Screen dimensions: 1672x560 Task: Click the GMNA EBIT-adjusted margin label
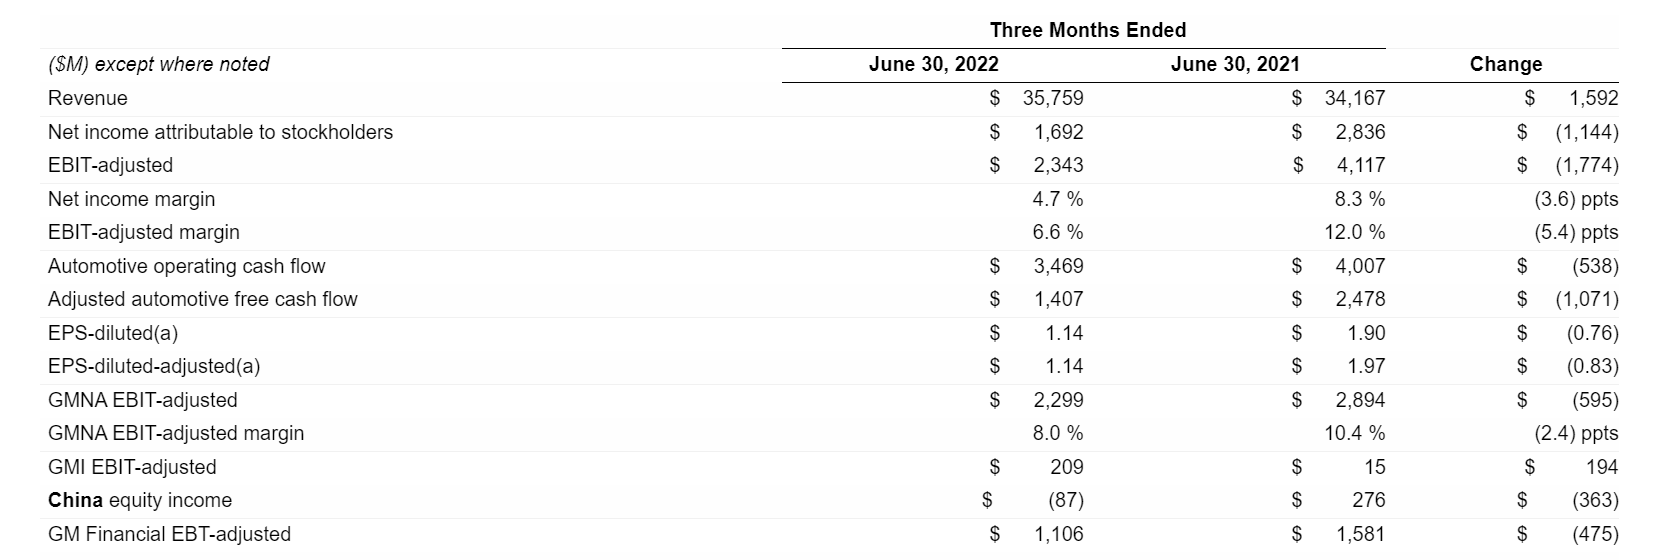point(176,433)
